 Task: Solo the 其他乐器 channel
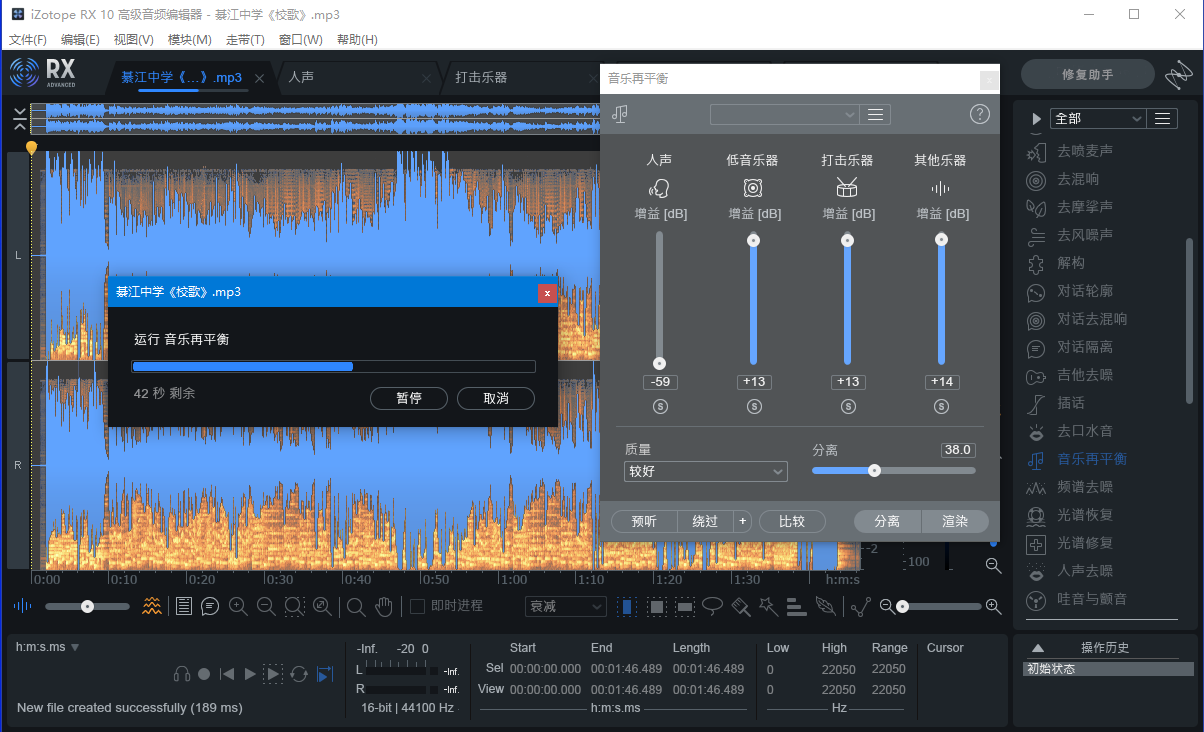[941, 406]
